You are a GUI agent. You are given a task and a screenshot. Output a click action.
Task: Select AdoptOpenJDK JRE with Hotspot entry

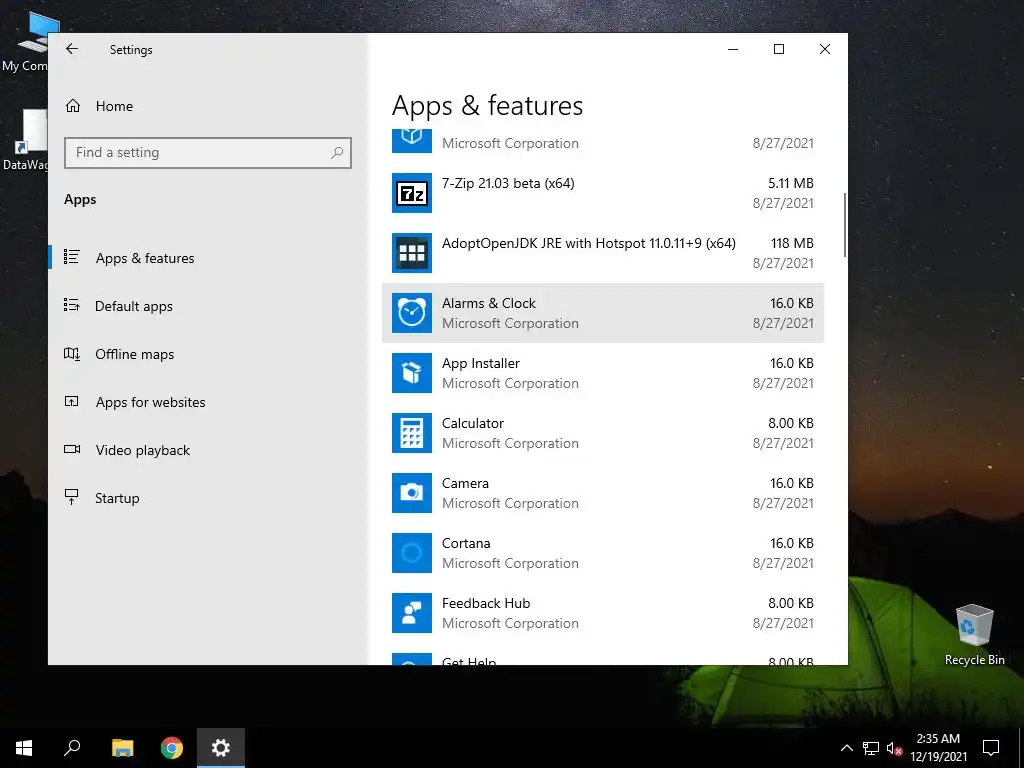pyautogui.click(x=603, y=253)
